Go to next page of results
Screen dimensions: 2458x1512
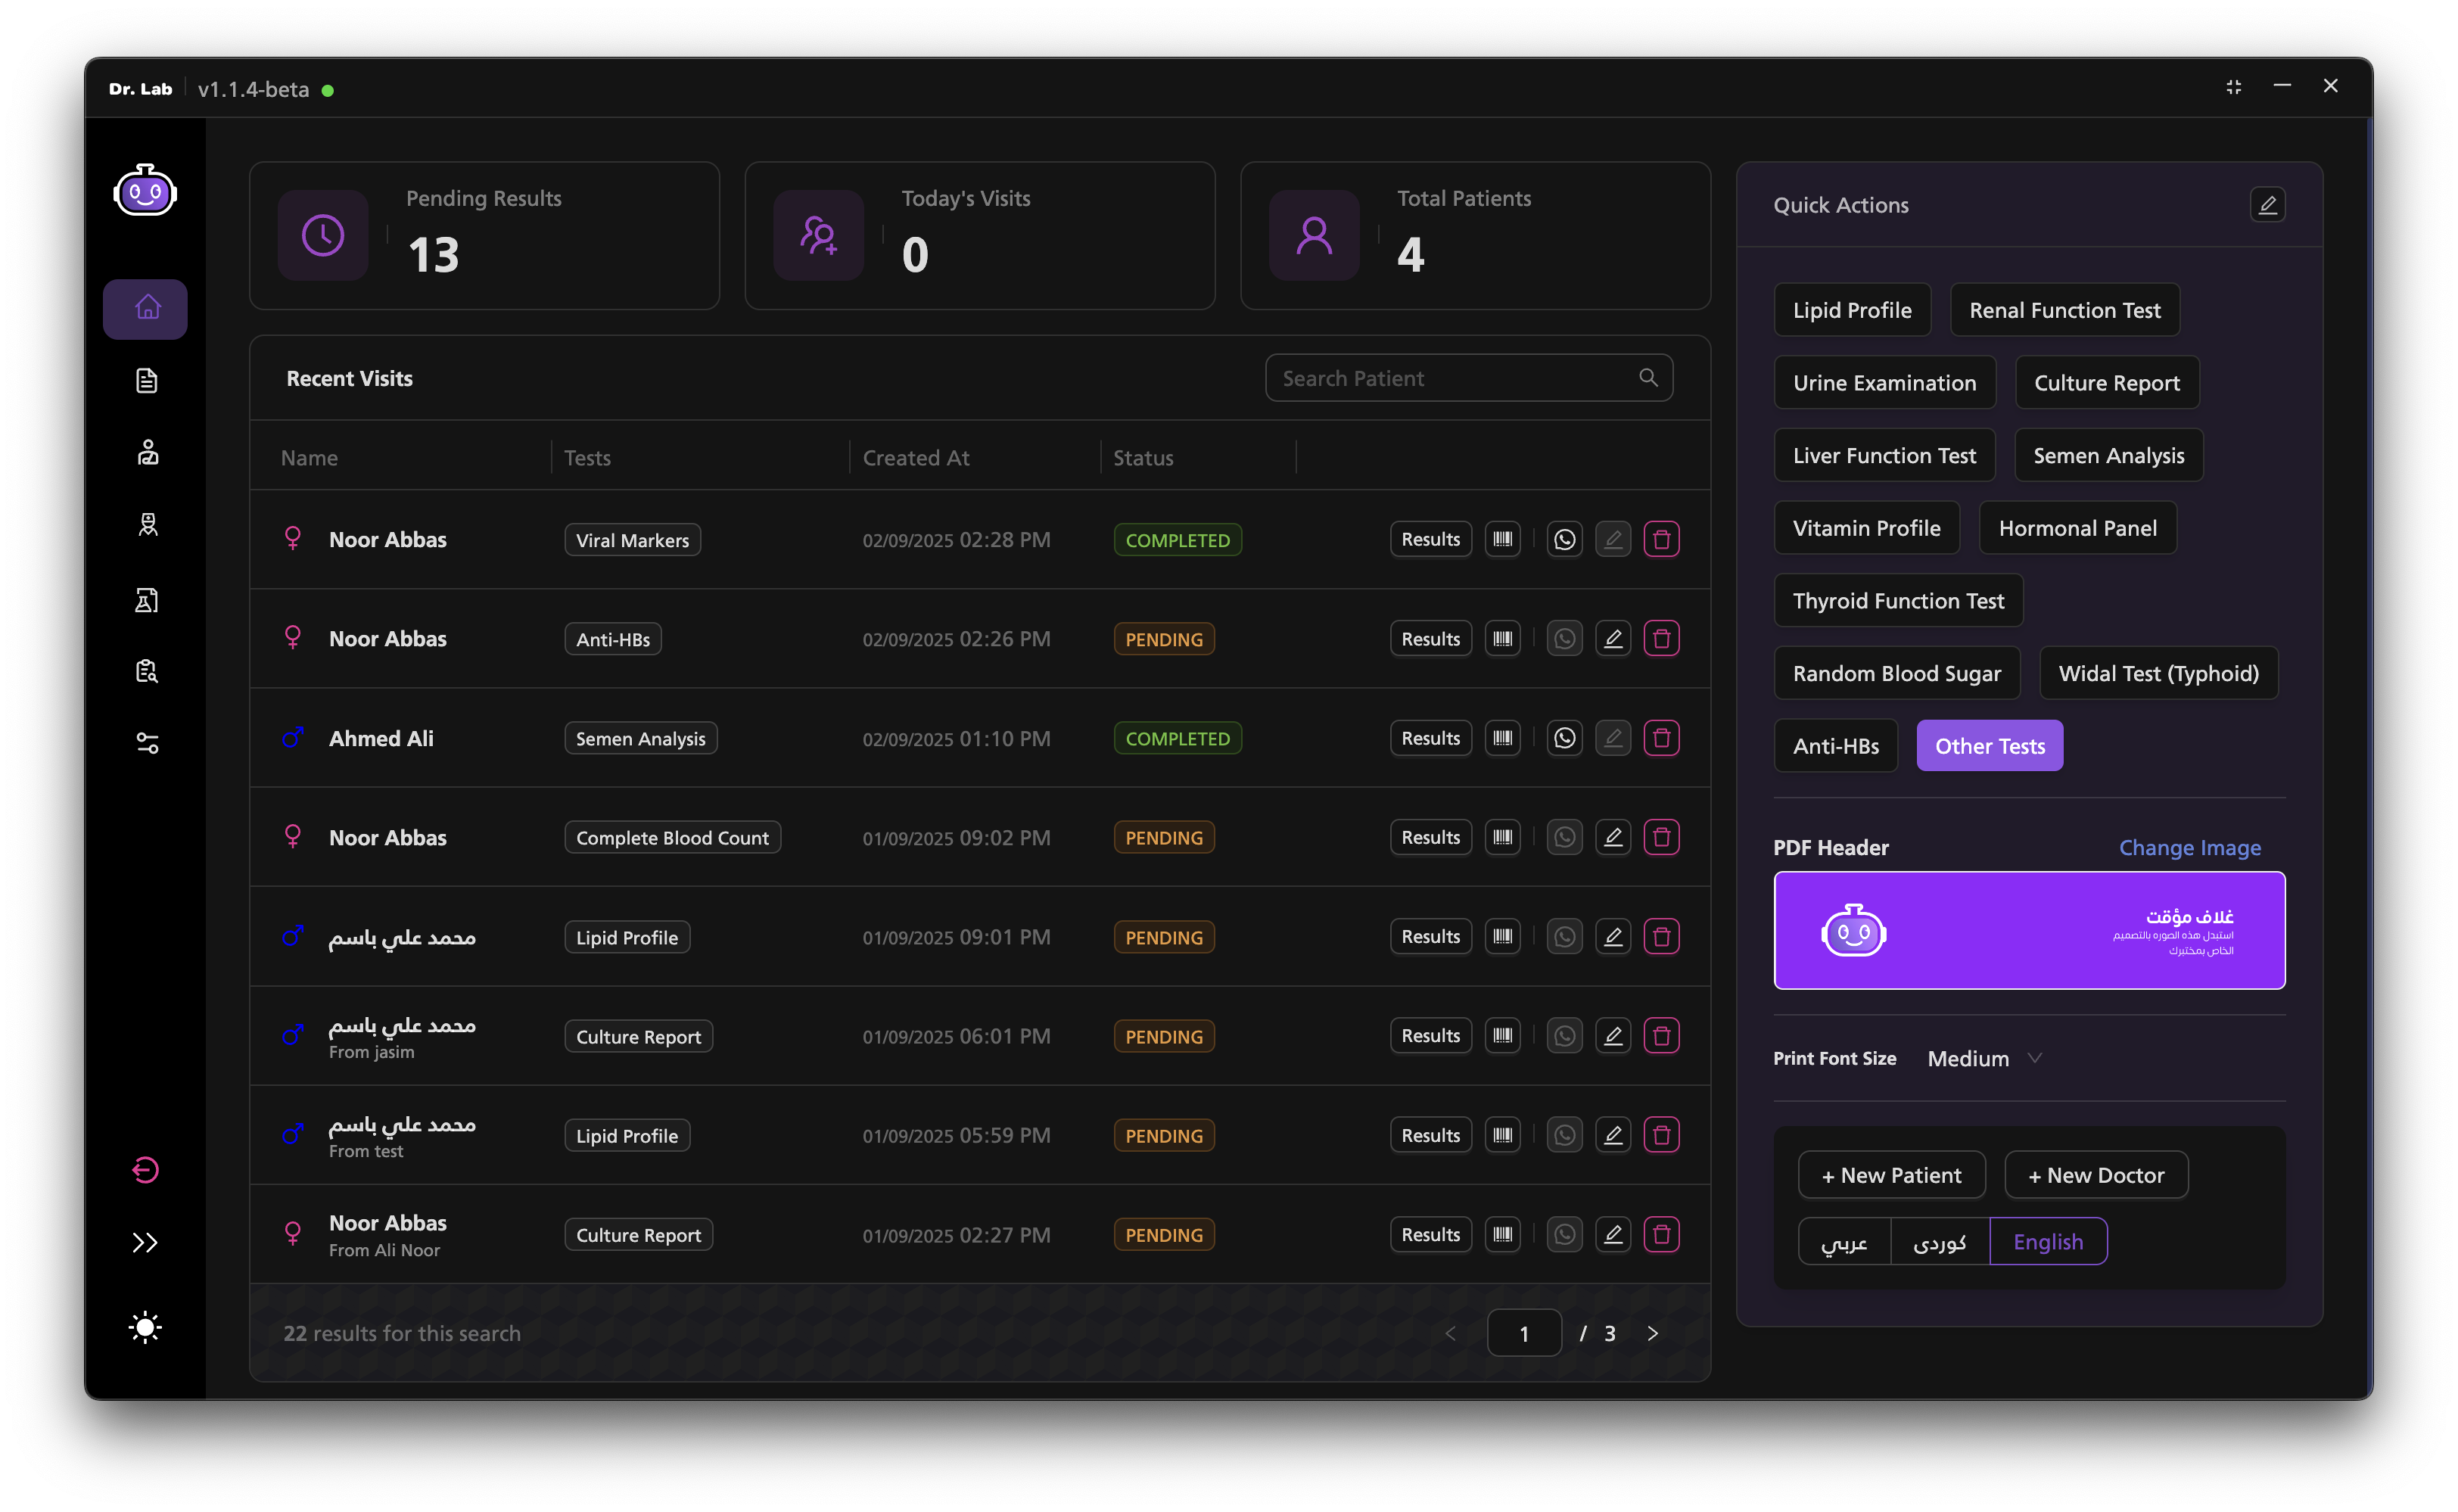[x=1652, y=1333]
